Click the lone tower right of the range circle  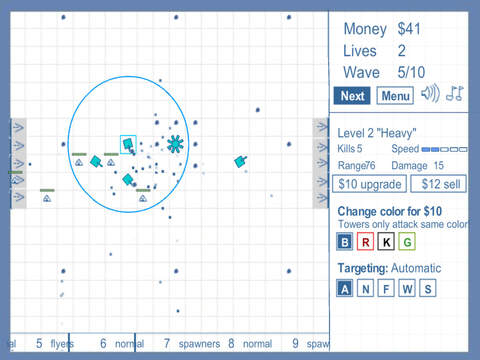[x=240, y=162]
